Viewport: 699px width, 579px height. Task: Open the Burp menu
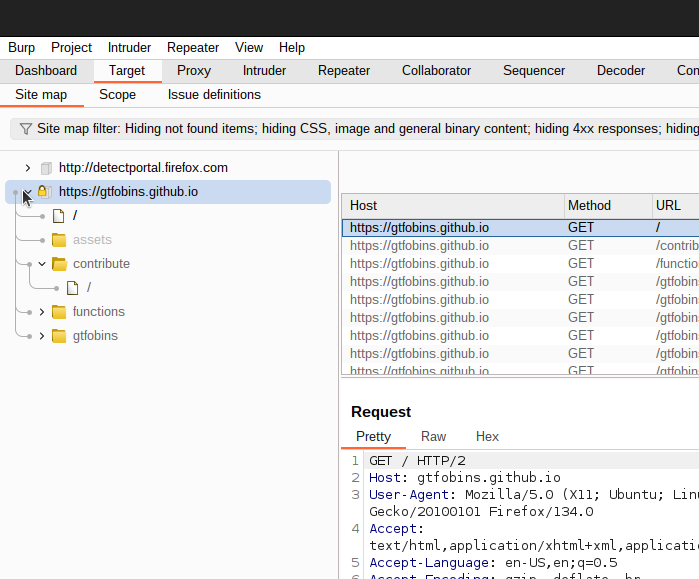(x=21, y=48)
